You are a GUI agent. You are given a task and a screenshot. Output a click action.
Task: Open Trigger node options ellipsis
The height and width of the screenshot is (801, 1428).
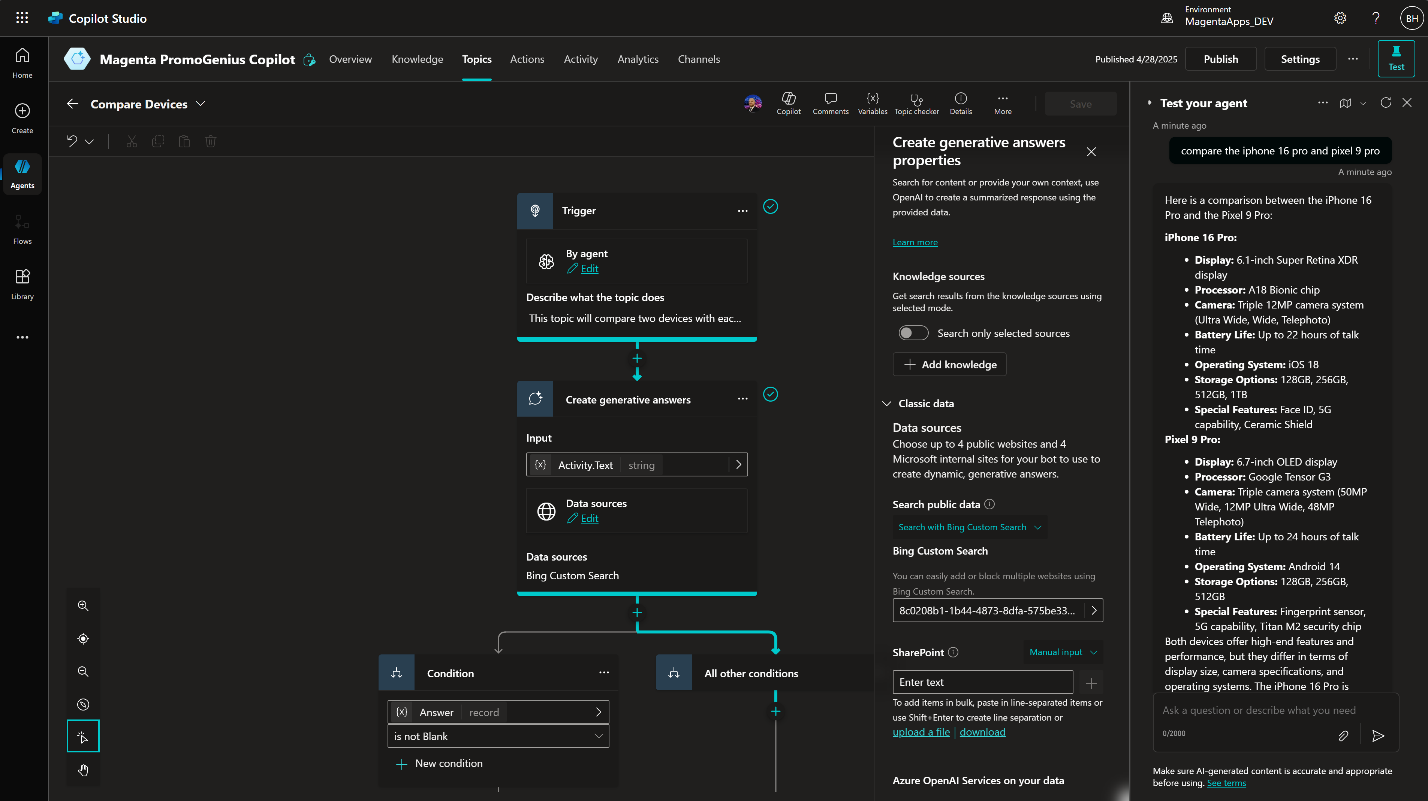[742, 211]
